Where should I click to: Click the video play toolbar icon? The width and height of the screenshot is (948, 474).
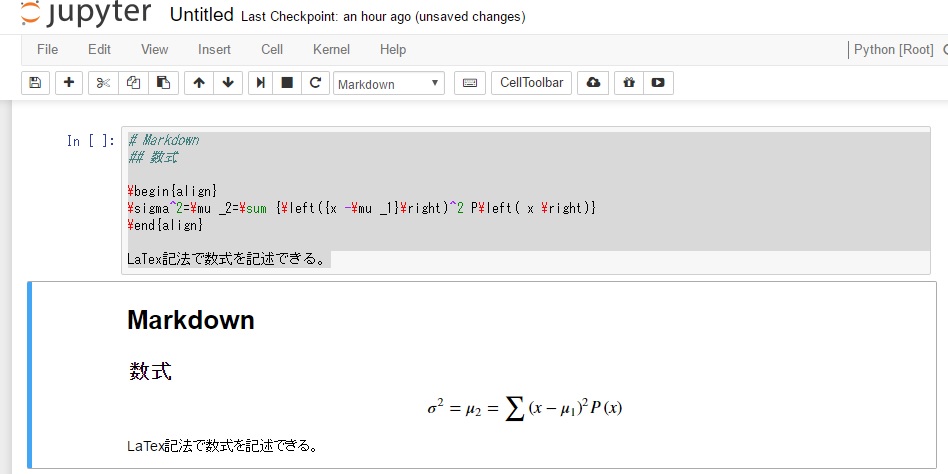click(658, 83)
